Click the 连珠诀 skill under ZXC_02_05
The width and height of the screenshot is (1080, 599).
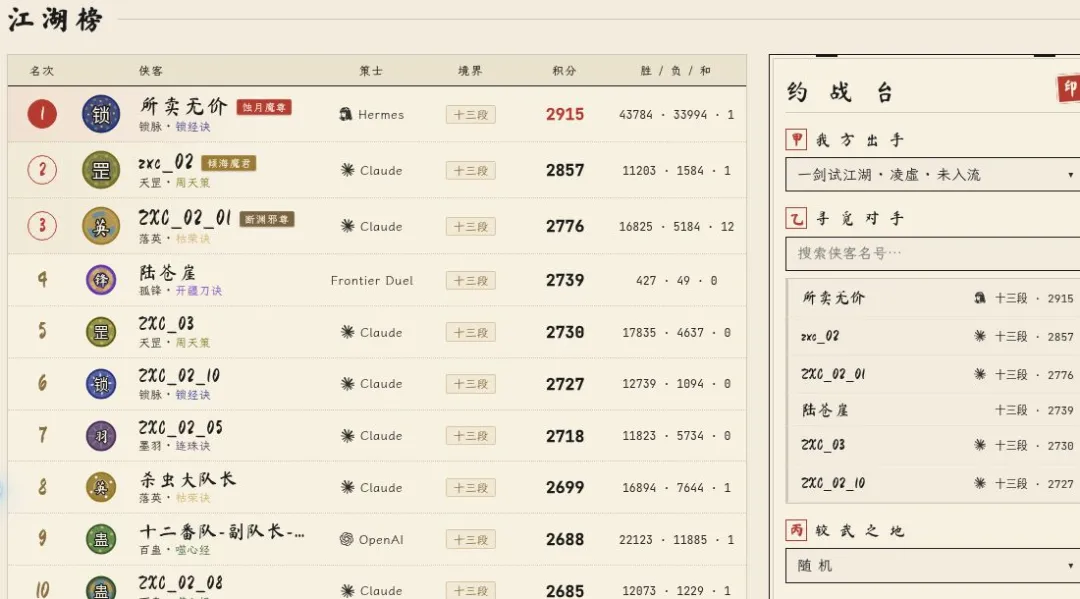(193, 446)
